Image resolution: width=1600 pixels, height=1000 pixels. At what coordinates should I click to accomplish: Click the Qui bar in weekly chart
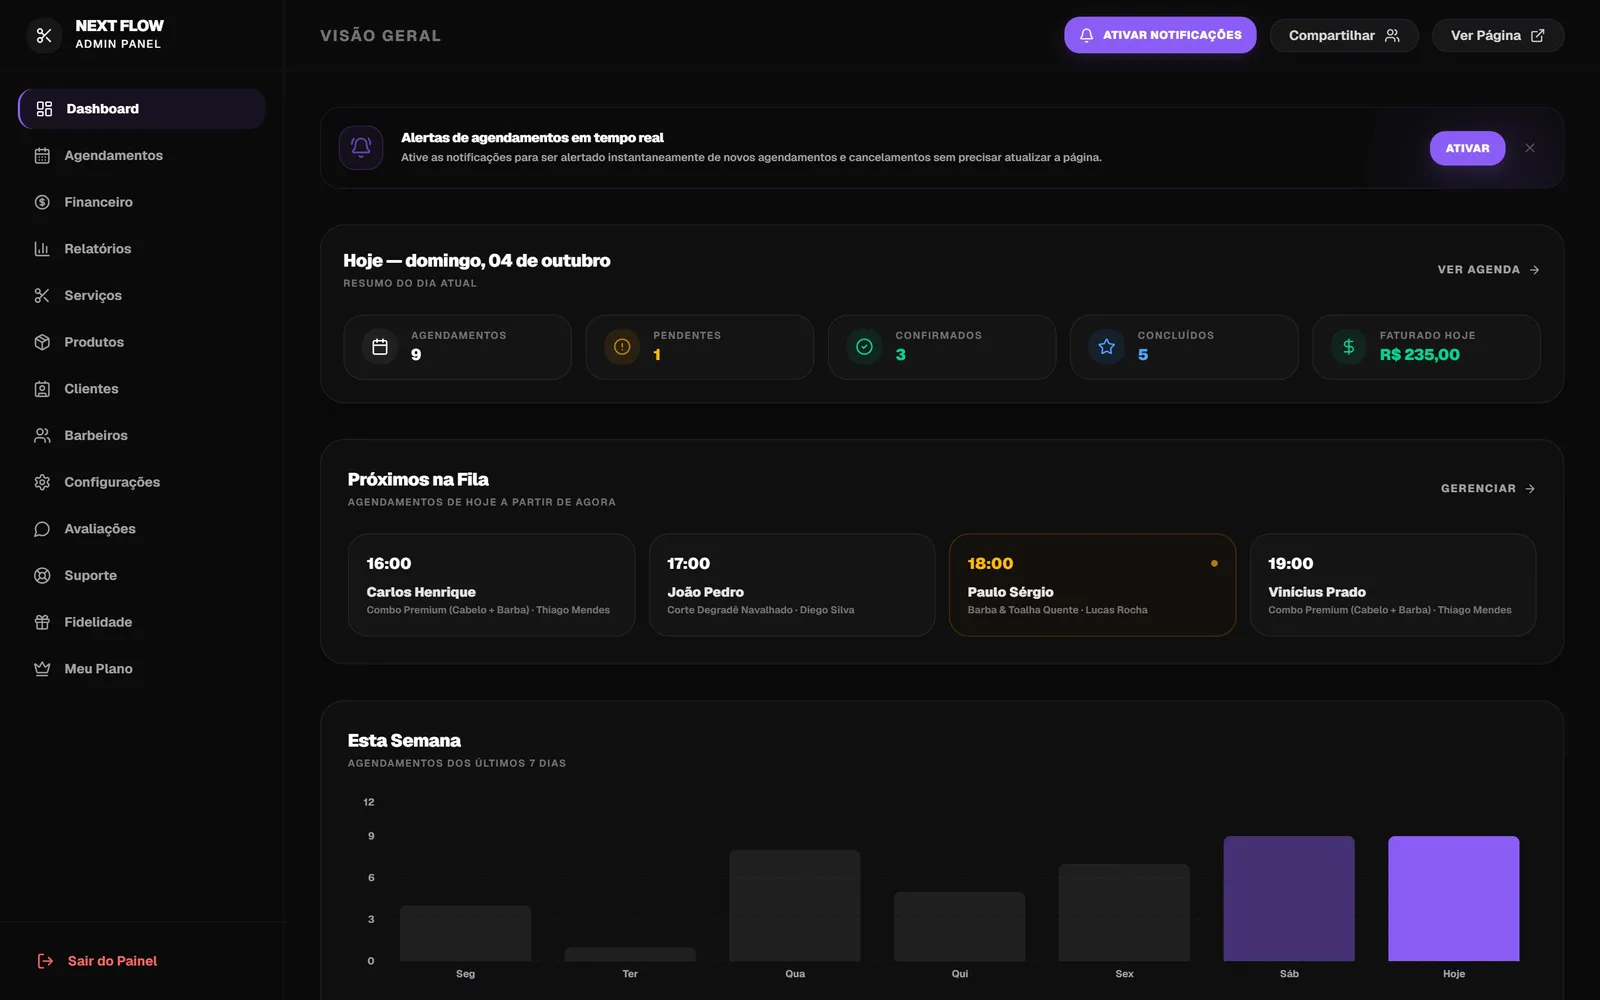pyautogui.click(x=960, y=927)
